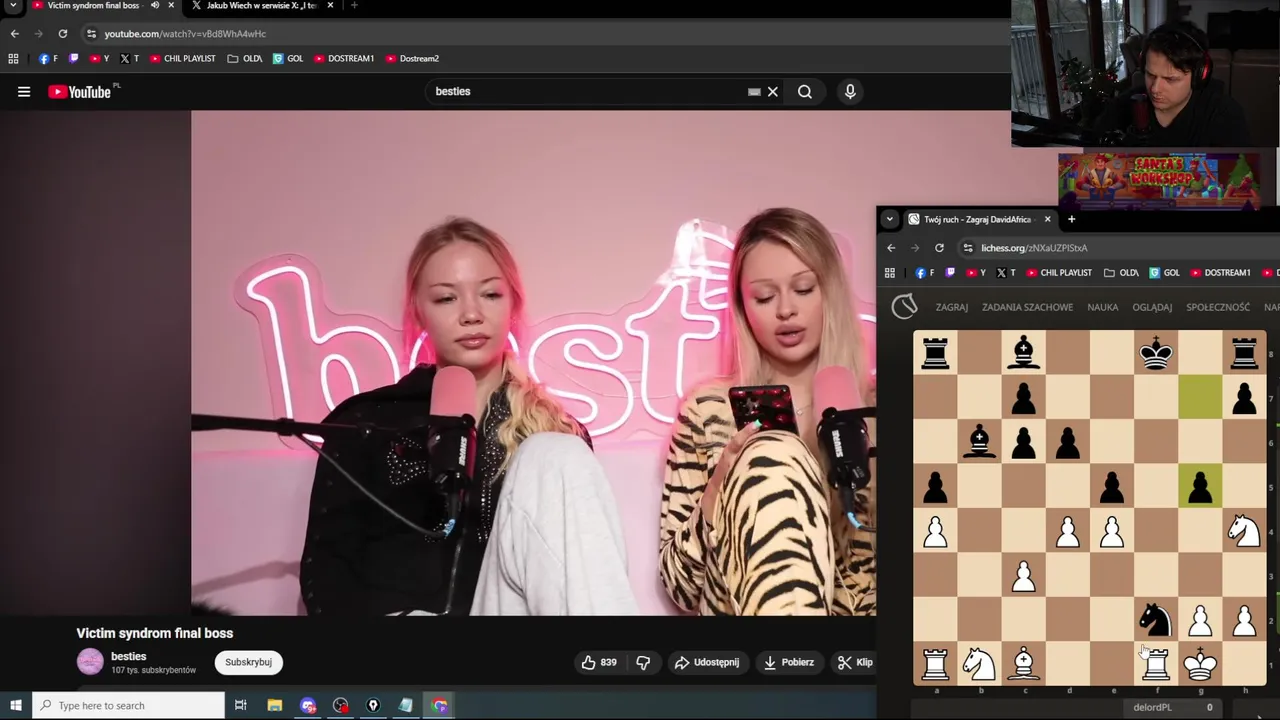Open ZADANIA SZACHOWE lichess menu
This screenshot has height=720, width=1280.
(1027, 307)
